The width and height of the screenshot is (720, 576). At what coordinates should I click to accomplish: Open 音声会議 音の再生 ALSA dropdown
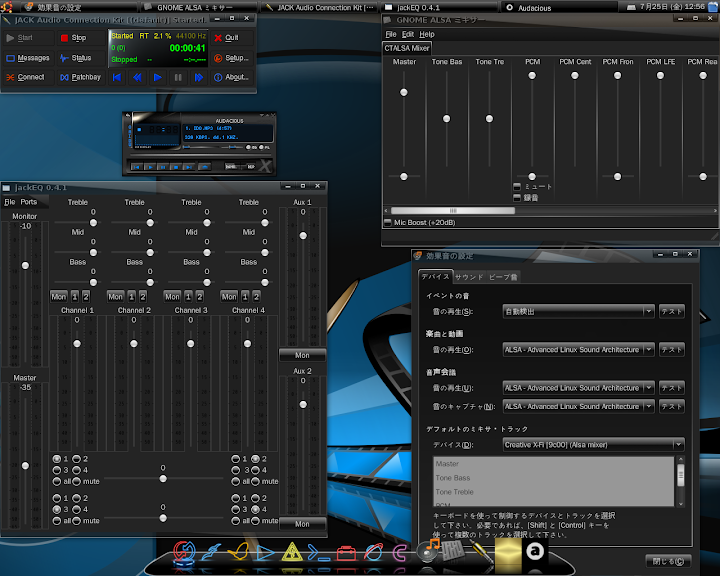[x=579, y=388]
